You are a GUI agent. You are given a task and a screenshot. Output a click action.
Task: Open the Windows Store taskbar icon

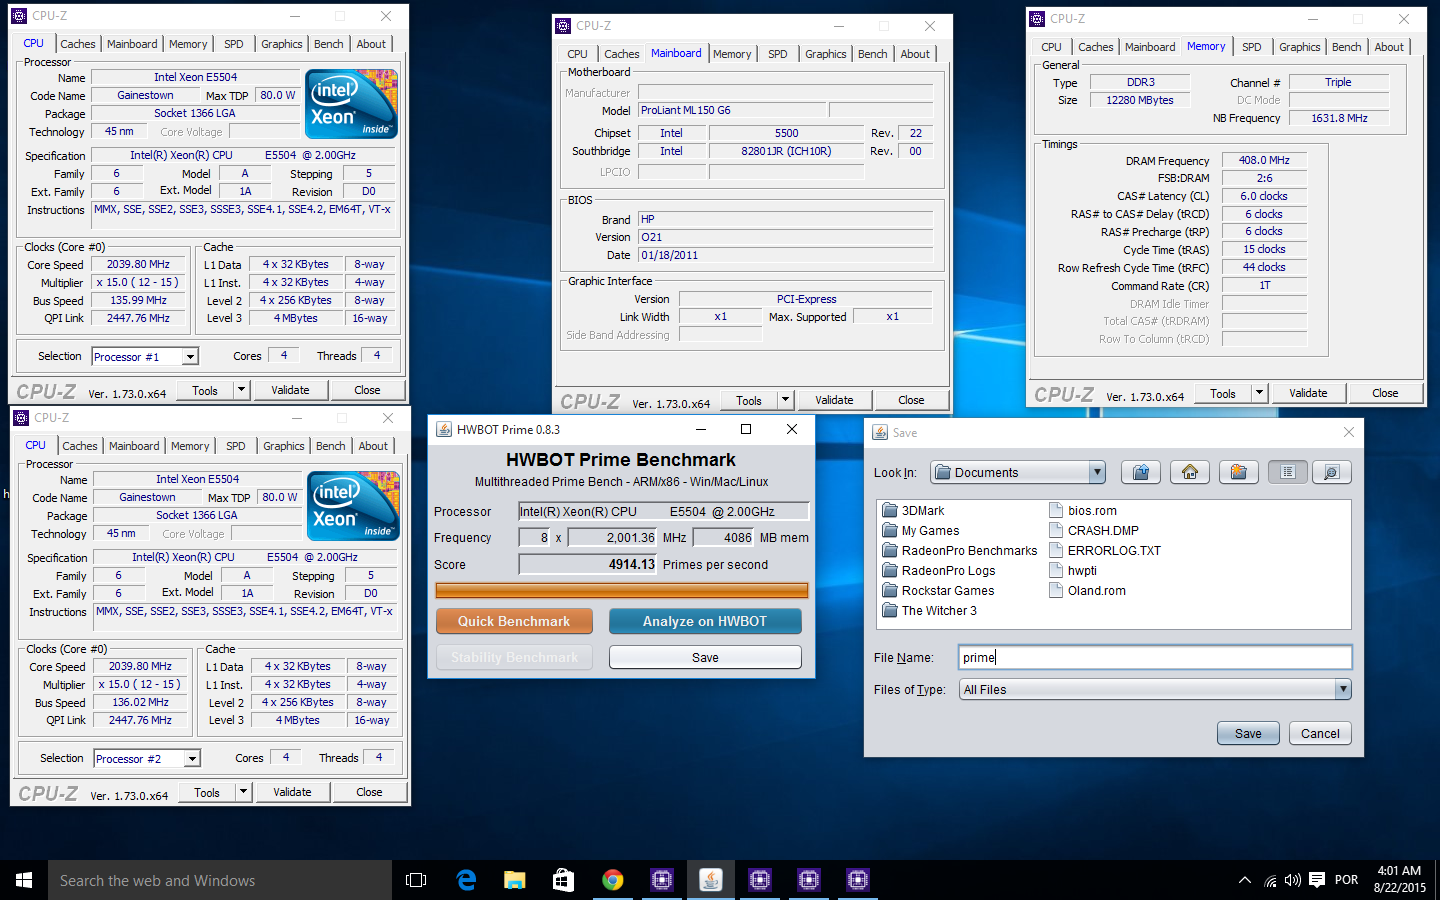pyautogui.click(x=563, y=880)
